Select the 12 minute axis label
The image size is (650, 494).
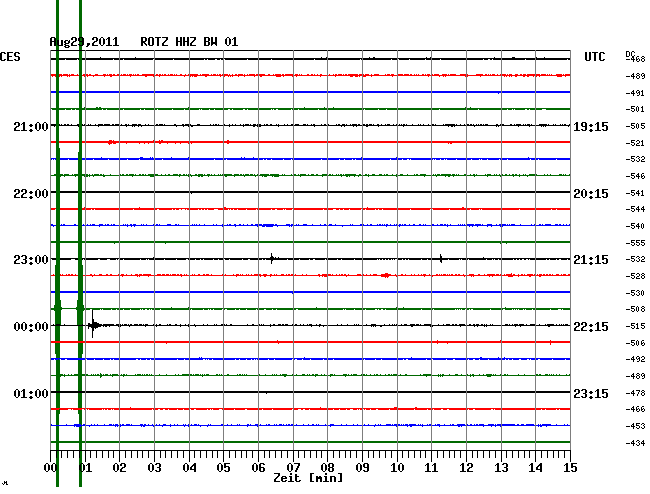tap(466, 468)
